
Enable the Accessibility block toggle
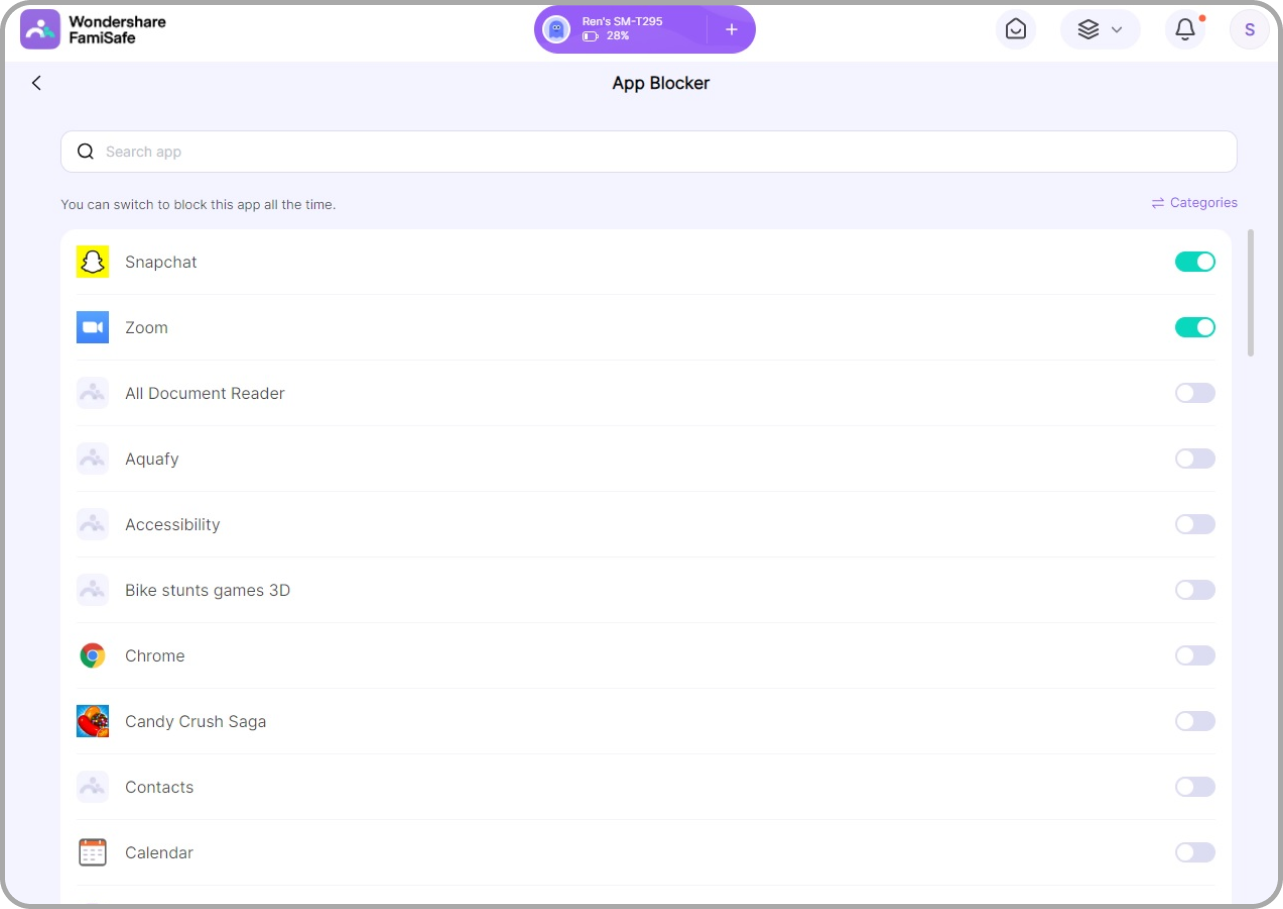click(x=1195, y=525)
